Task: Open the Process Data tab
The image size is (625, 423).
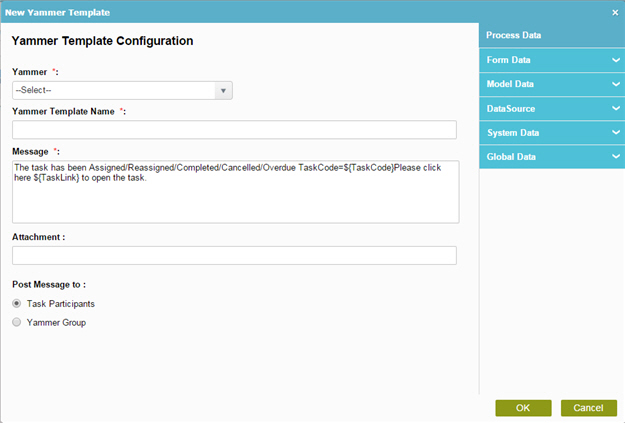Action: [552, 35]
